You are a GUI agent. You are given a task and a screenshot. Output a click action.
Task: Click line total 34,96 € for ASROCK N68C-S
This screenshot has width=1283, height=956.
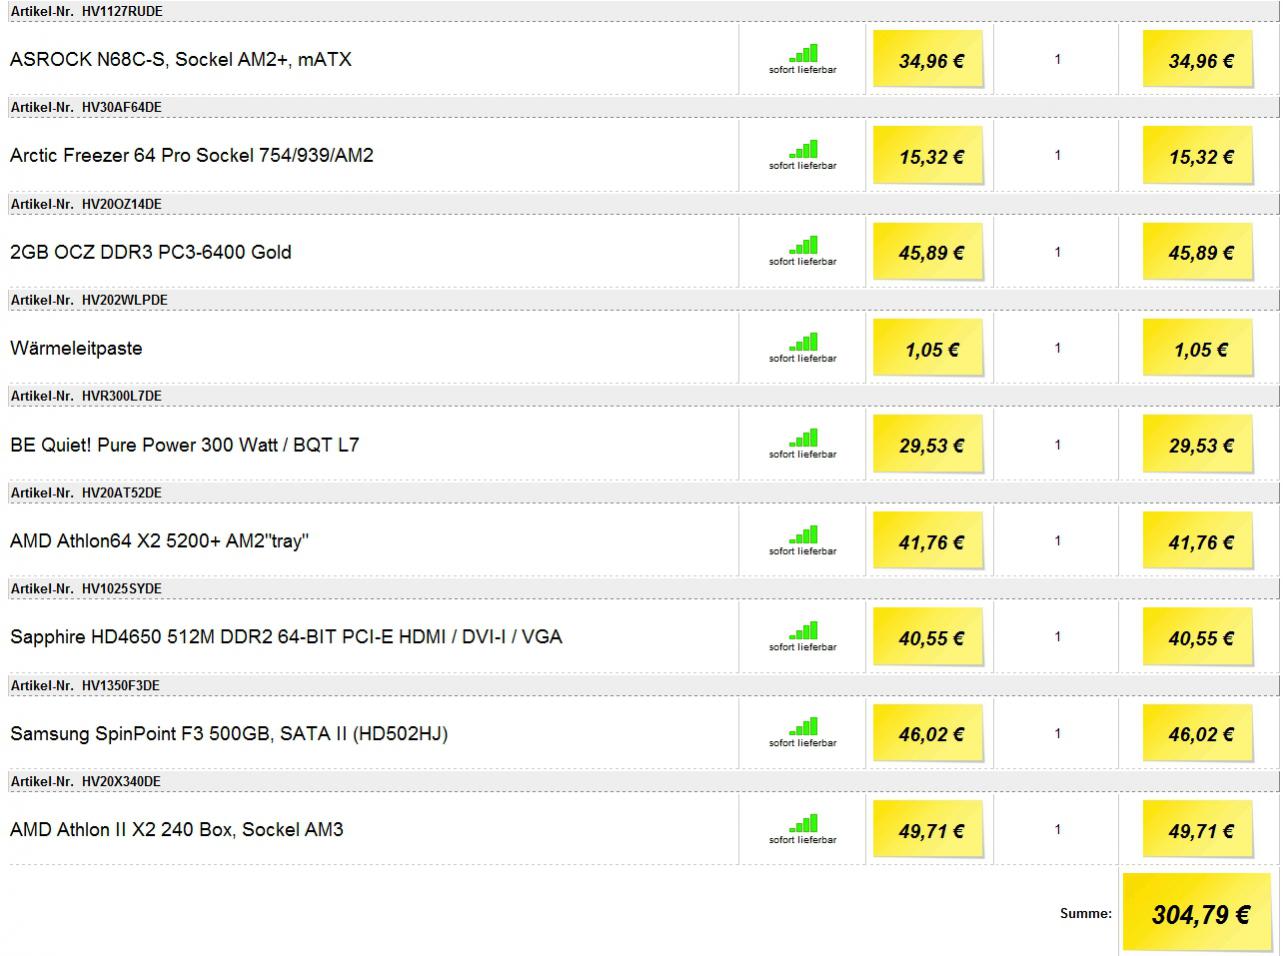click(x=1198, y=59)
